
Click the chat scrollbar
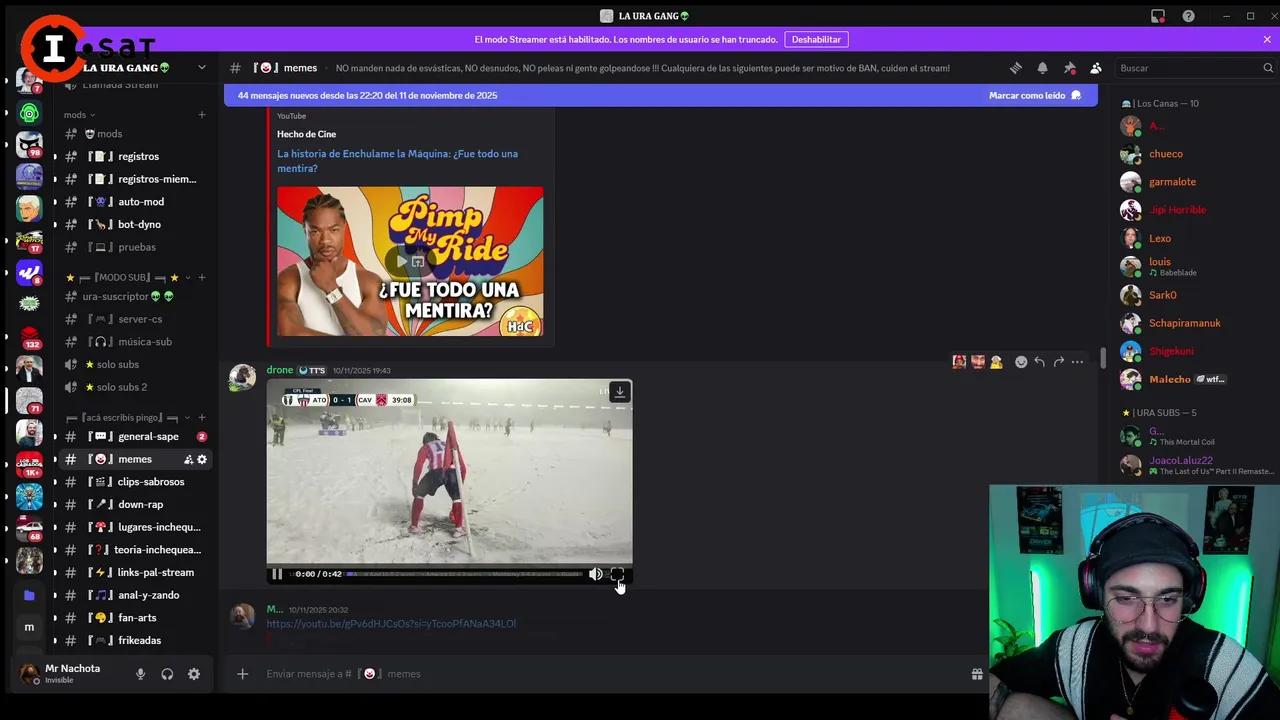[1104, 358]
